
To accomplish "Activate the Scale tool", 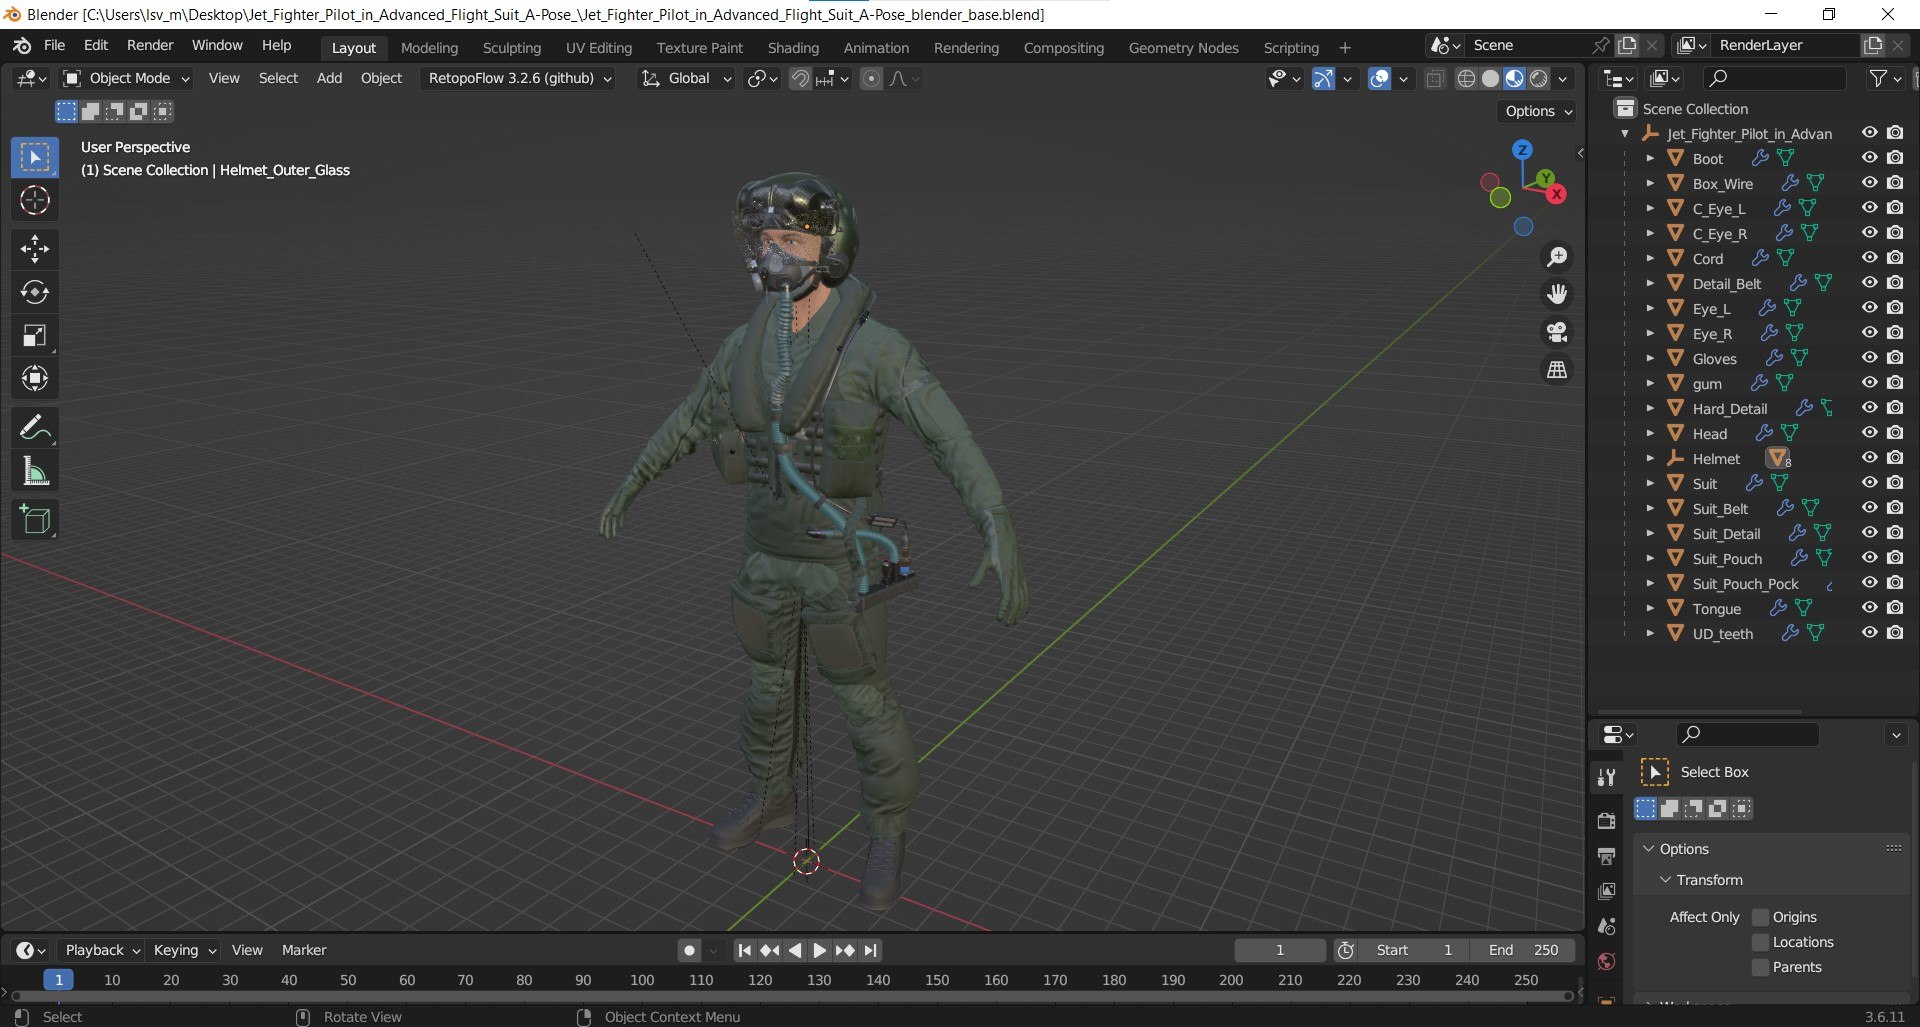I will point(35,336).
